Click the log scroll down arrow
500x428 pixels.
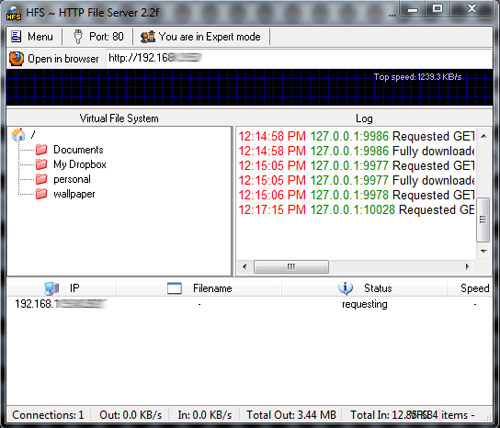[x=484, y=251]
